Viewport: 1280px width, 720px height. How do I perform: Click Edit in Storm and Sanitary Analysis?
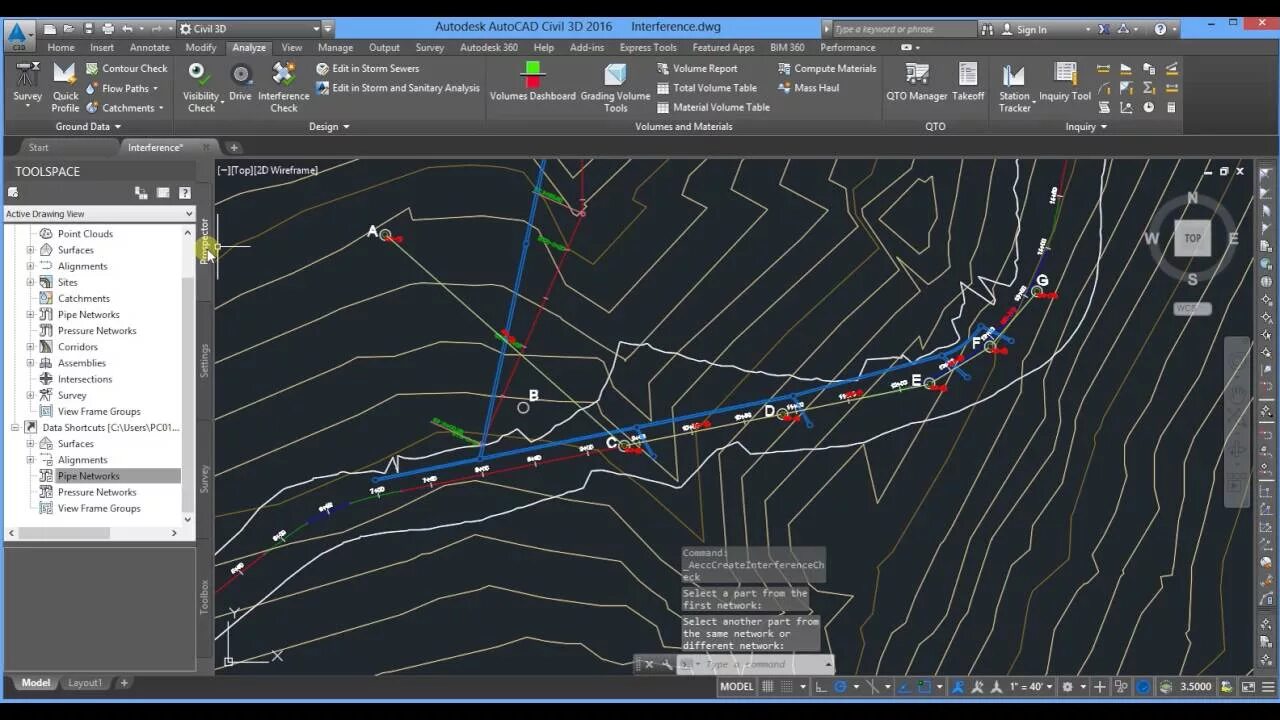click(x=398, y=88)
